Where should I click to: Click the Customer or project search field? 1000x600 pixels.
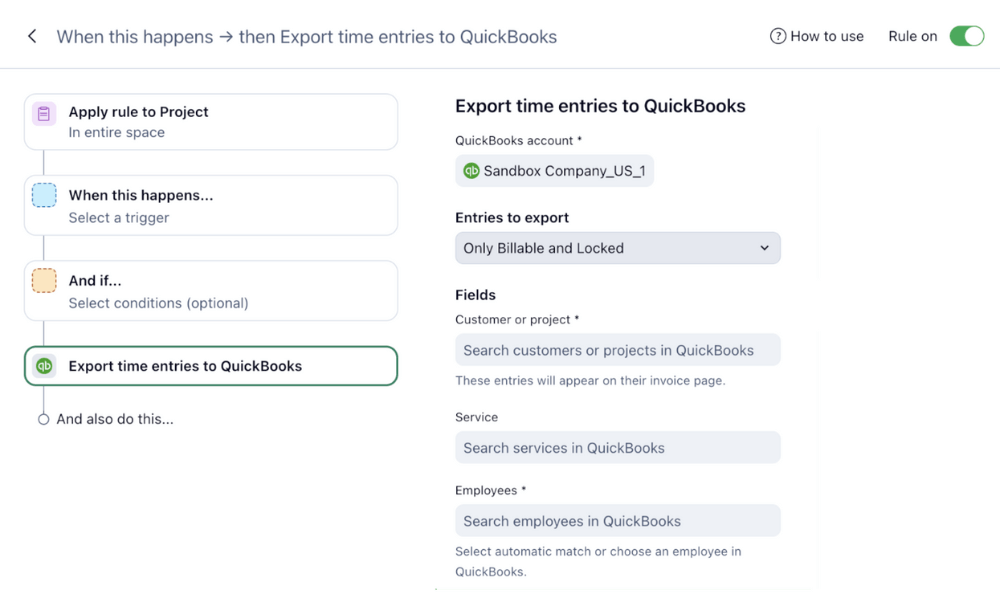pos(617,350)
